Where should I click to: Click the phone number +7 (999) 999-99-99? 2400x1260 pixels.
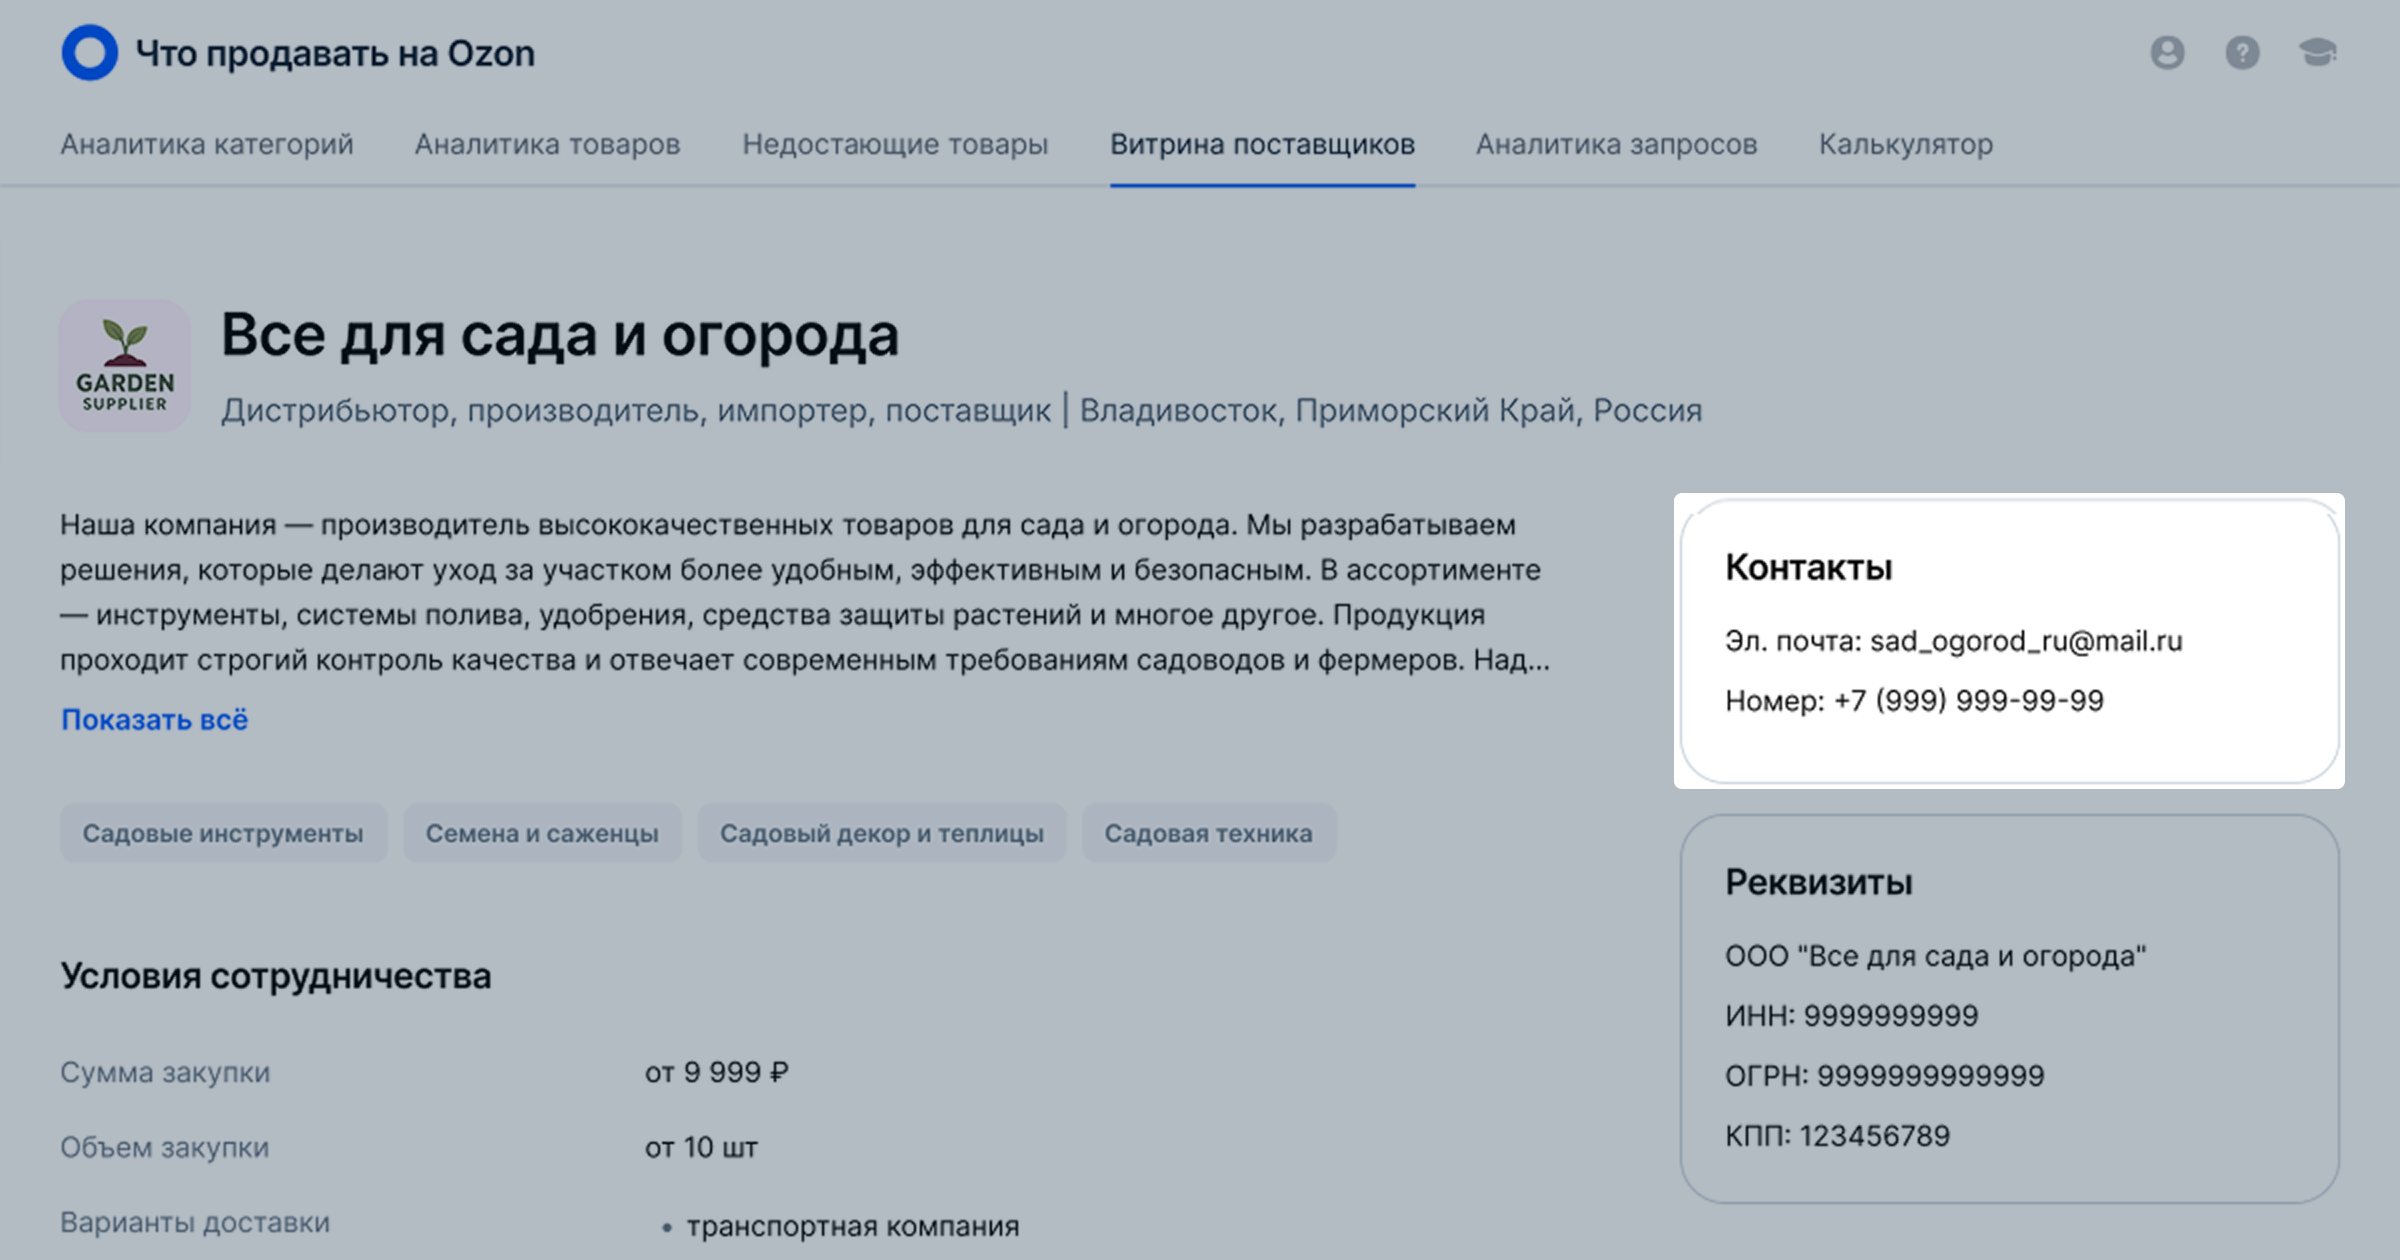1969,700
